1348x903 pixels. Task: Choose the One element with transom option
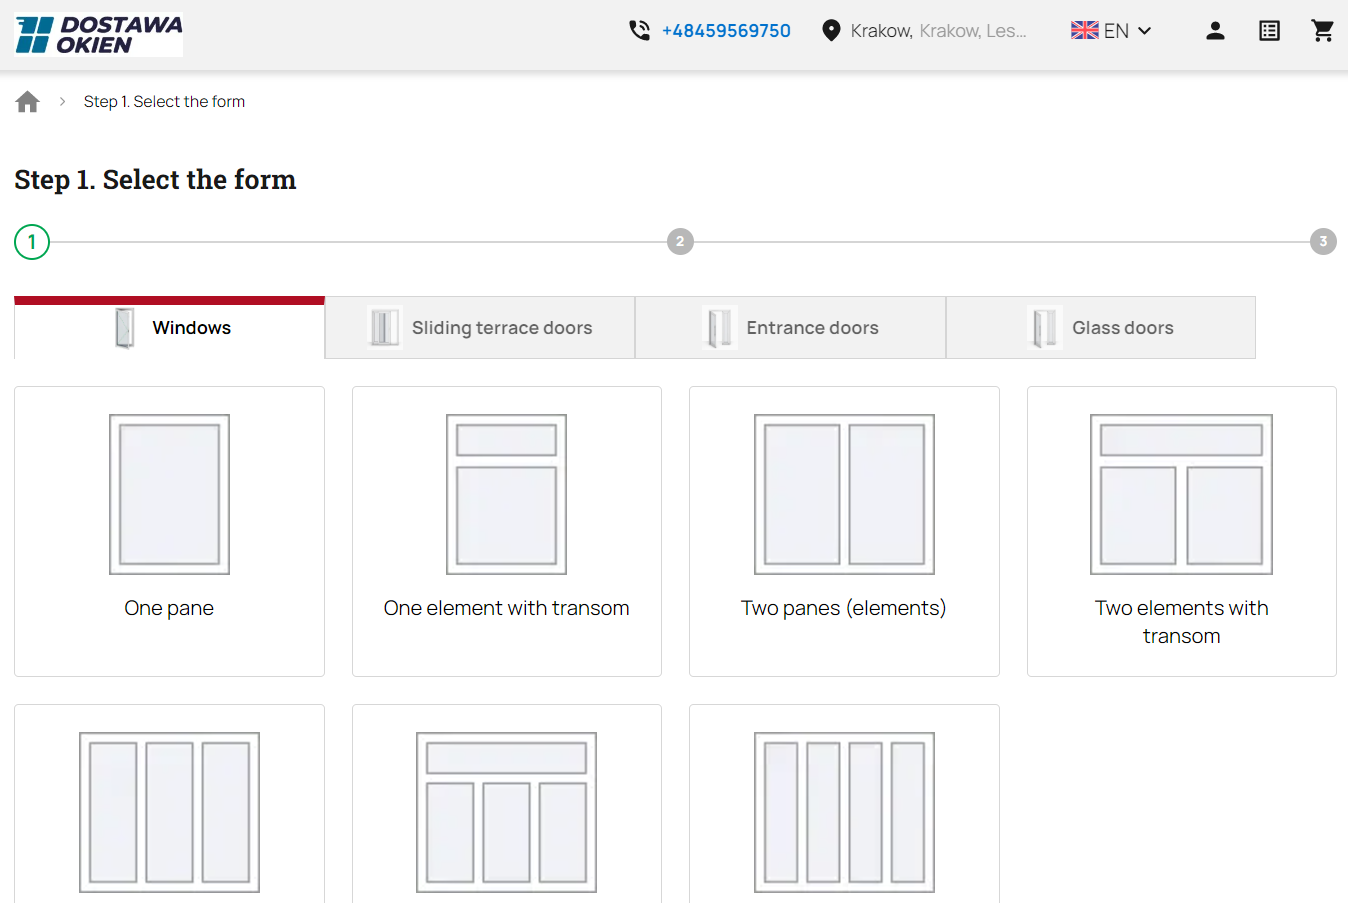[506, 531]
